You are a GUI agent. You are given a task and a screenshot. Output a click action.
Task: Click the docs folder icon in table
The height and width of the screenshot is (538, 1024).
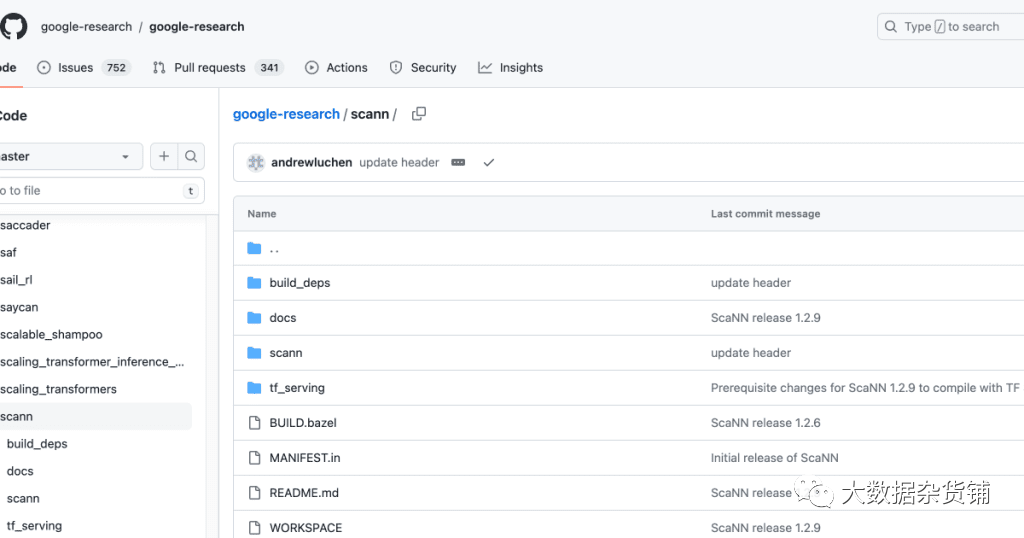[x=254, y=318]
